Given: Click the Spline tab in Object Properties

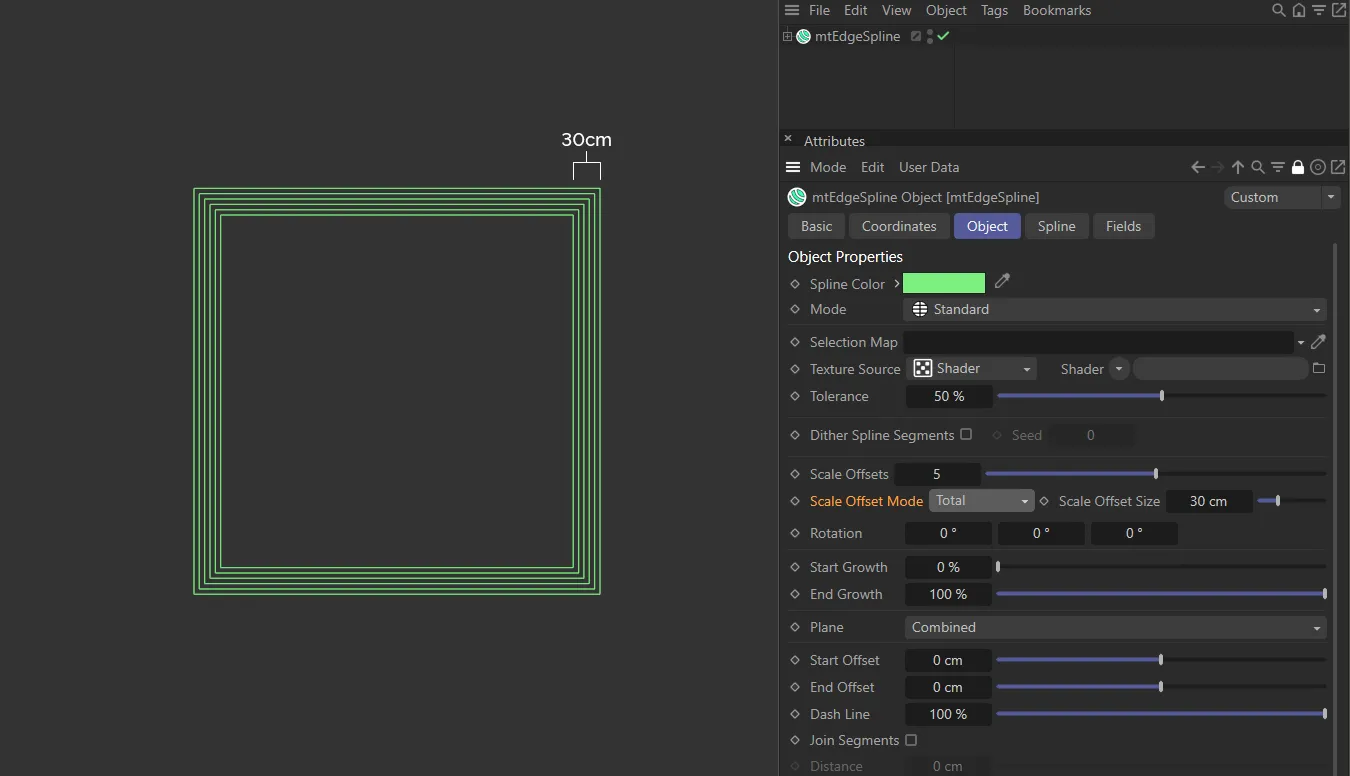Looking at the screenshot, I should pyautogui.click(x=1057, y=226).
